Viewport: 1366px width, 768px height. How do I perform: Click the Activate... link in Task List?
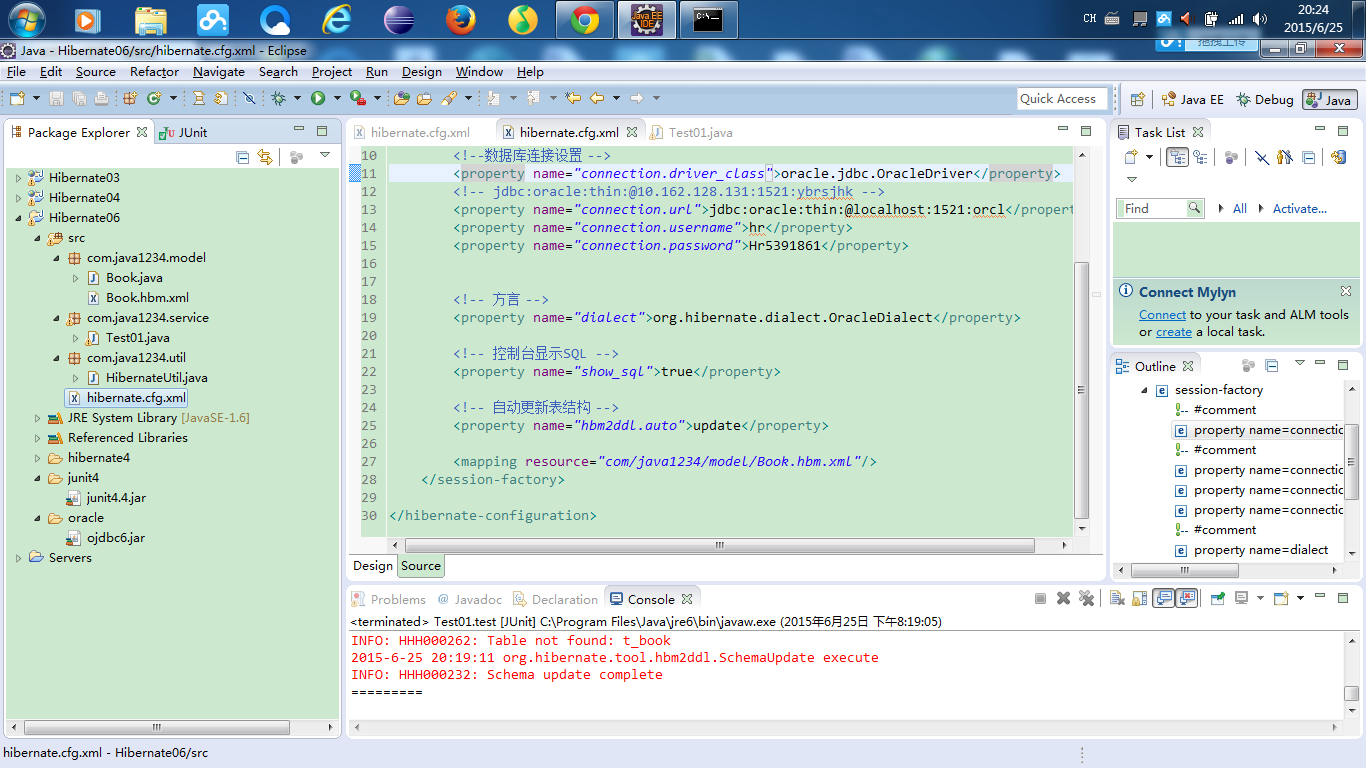[1300, 208]
